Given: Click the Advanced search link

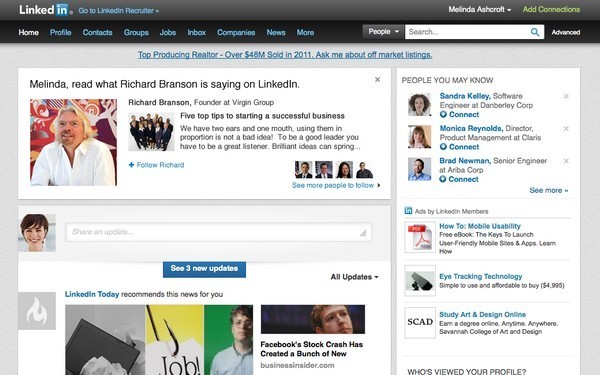Looking at the screenshot, I should point(566,33).
